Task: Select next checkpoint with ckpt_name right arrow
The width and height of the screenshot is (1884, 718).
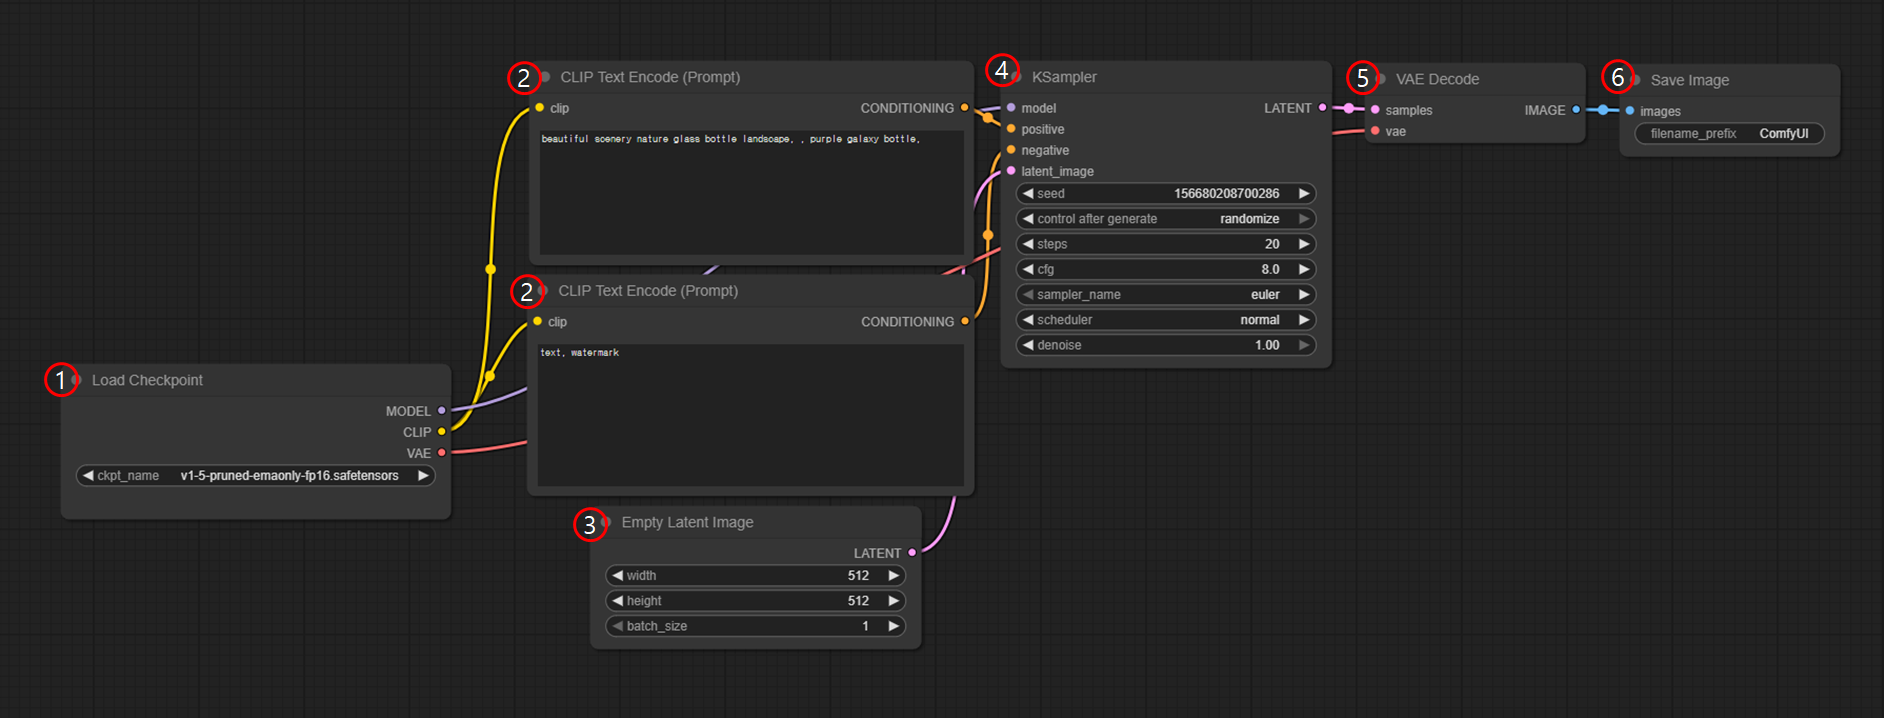Action: click(x=423, y=476)
